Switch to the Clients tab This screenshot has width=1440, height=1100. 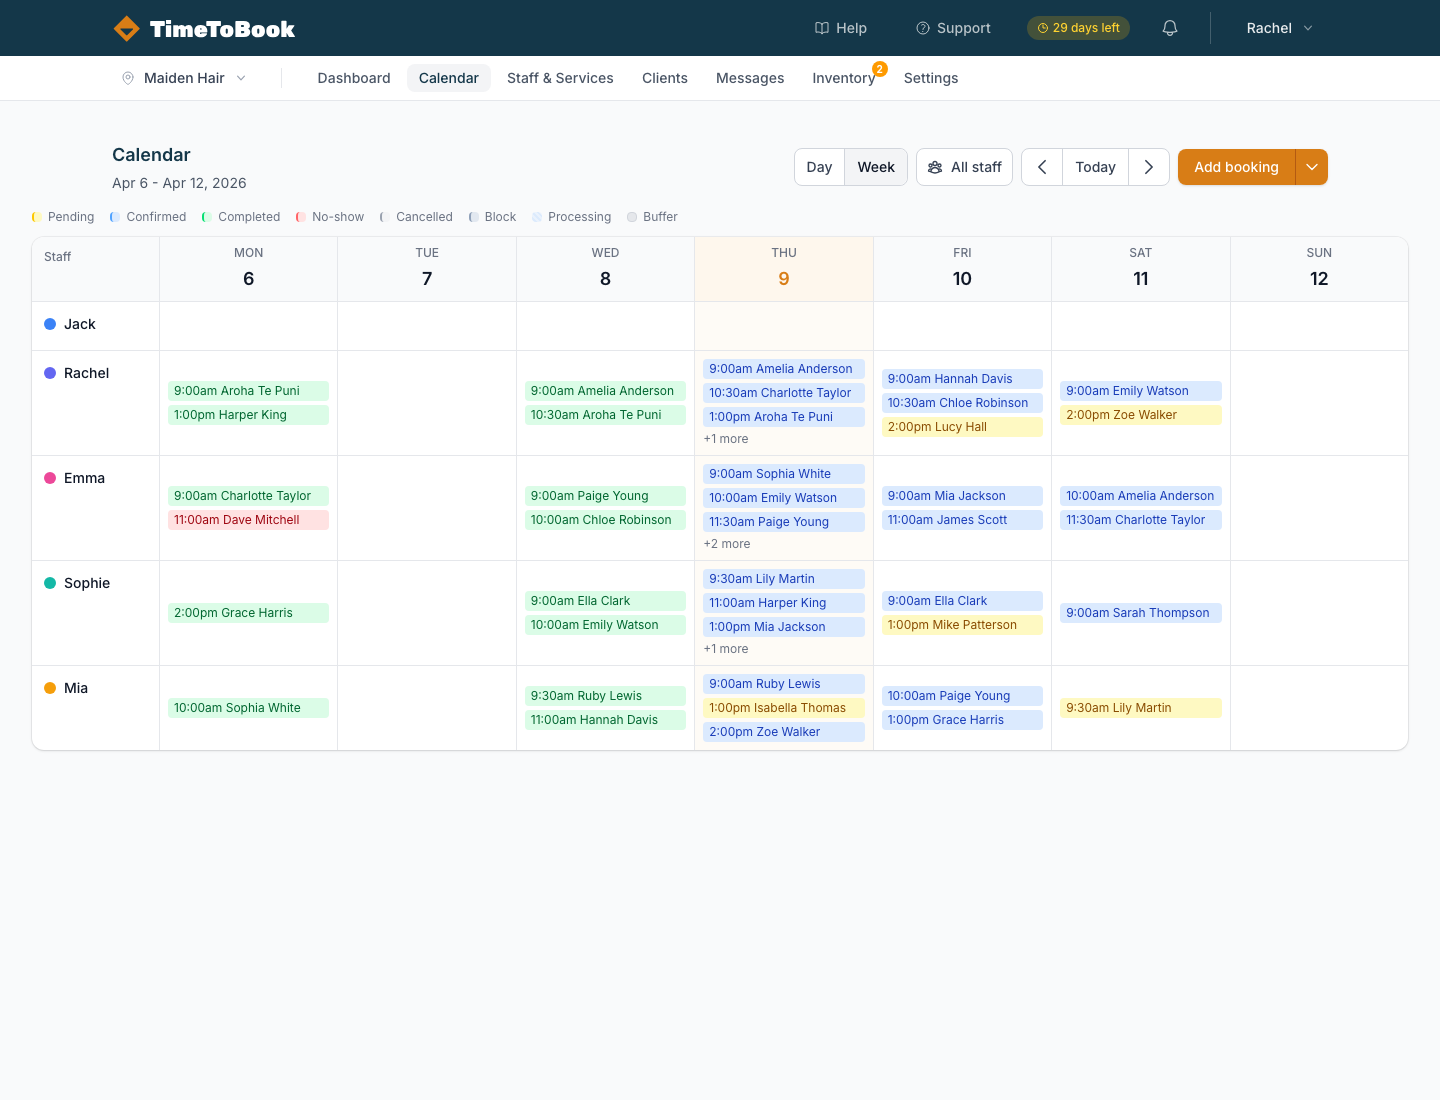tap(664, 78)
